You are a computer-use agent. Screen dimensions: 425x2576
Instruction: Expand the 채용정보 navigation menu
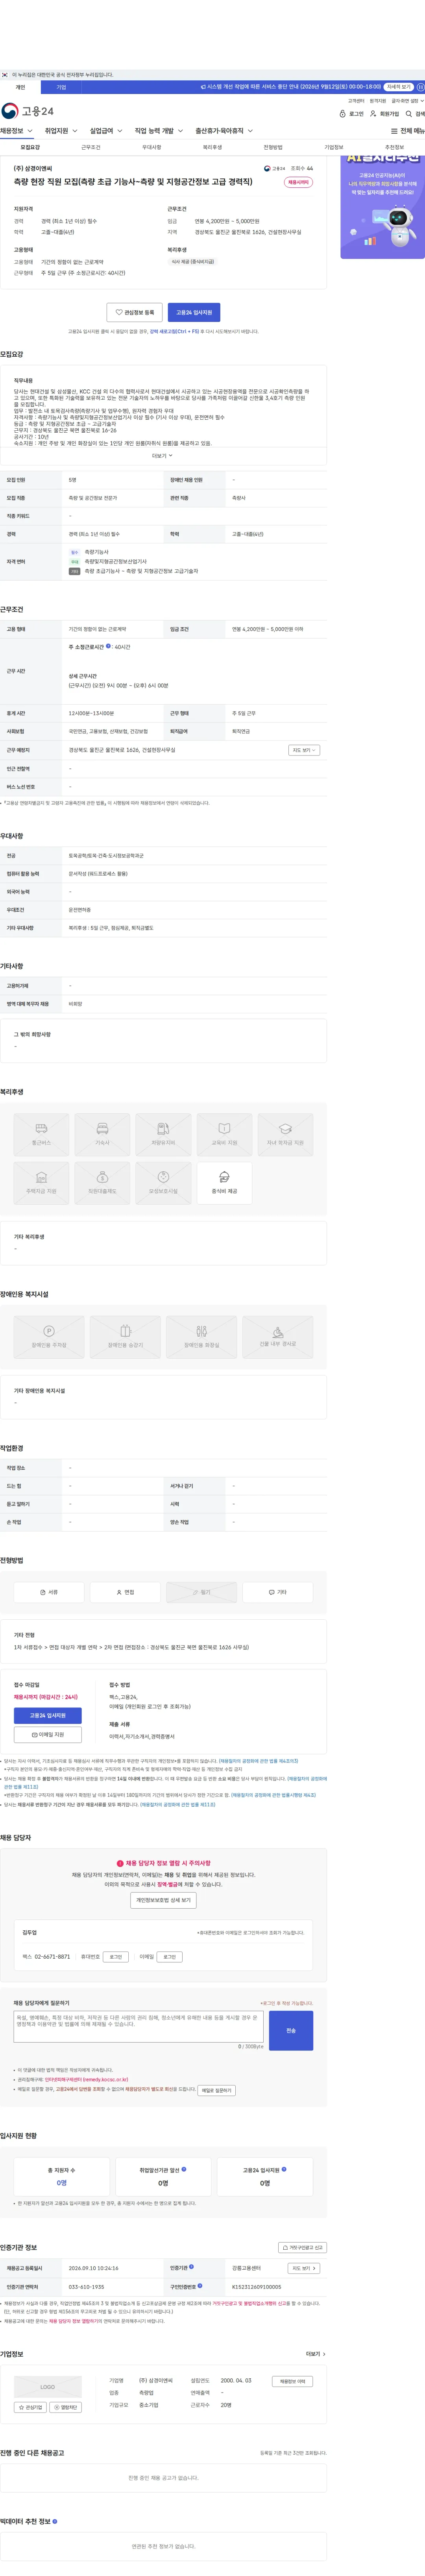tap(17, 131)
